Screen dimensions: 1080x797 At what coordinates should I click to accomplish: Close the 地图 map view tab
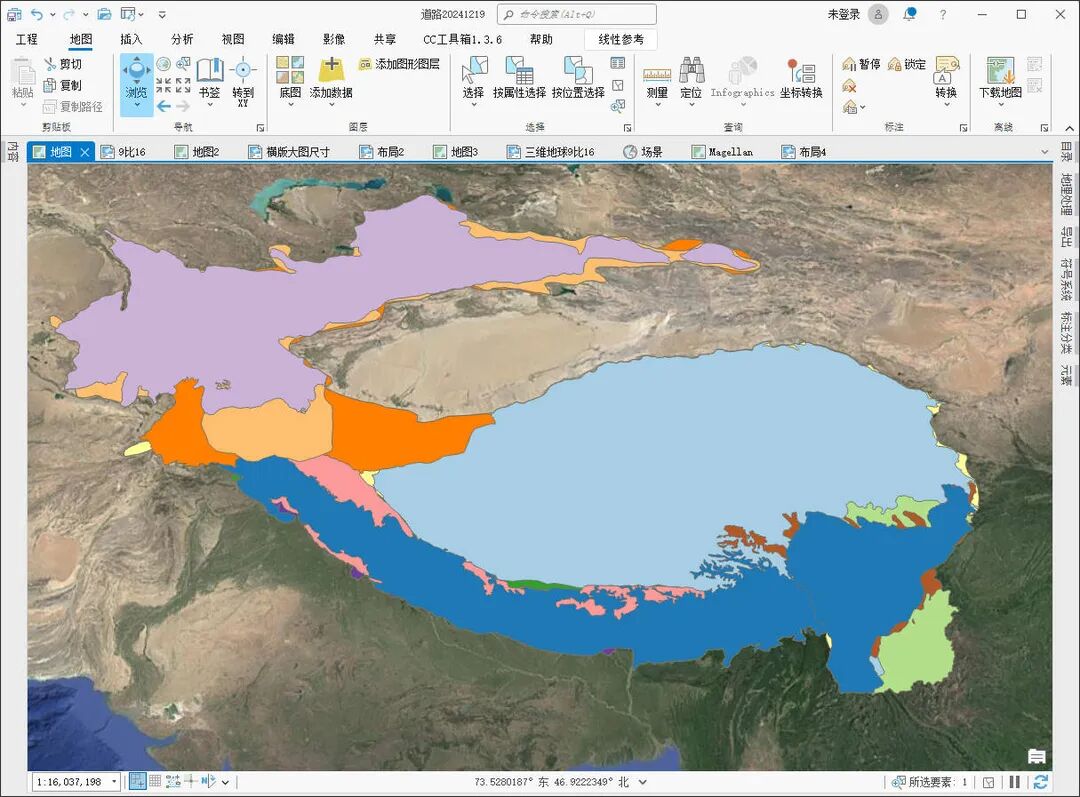coord(85,152)
